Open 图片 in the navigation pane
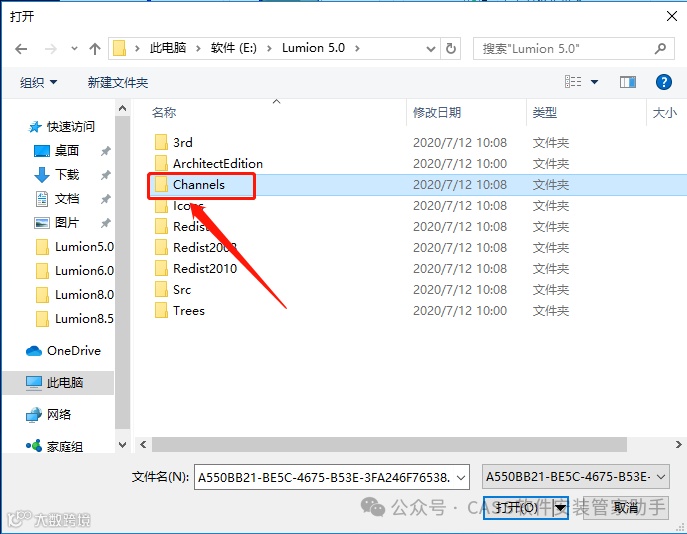Viewport: 687px width, 534px height. (x=67, y=223)
